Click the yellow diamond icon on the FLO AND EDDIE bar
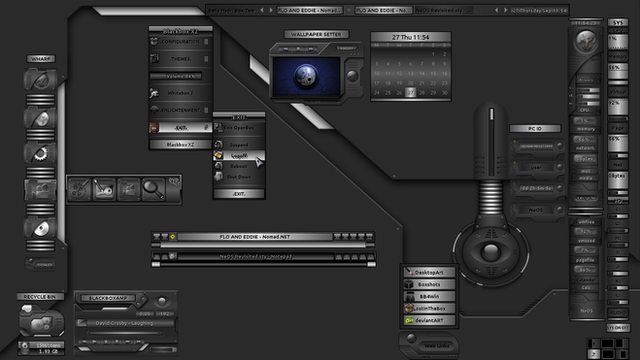The height and width of the screenshot is (360, 640). pyautogui.click(x=173, y=237)
